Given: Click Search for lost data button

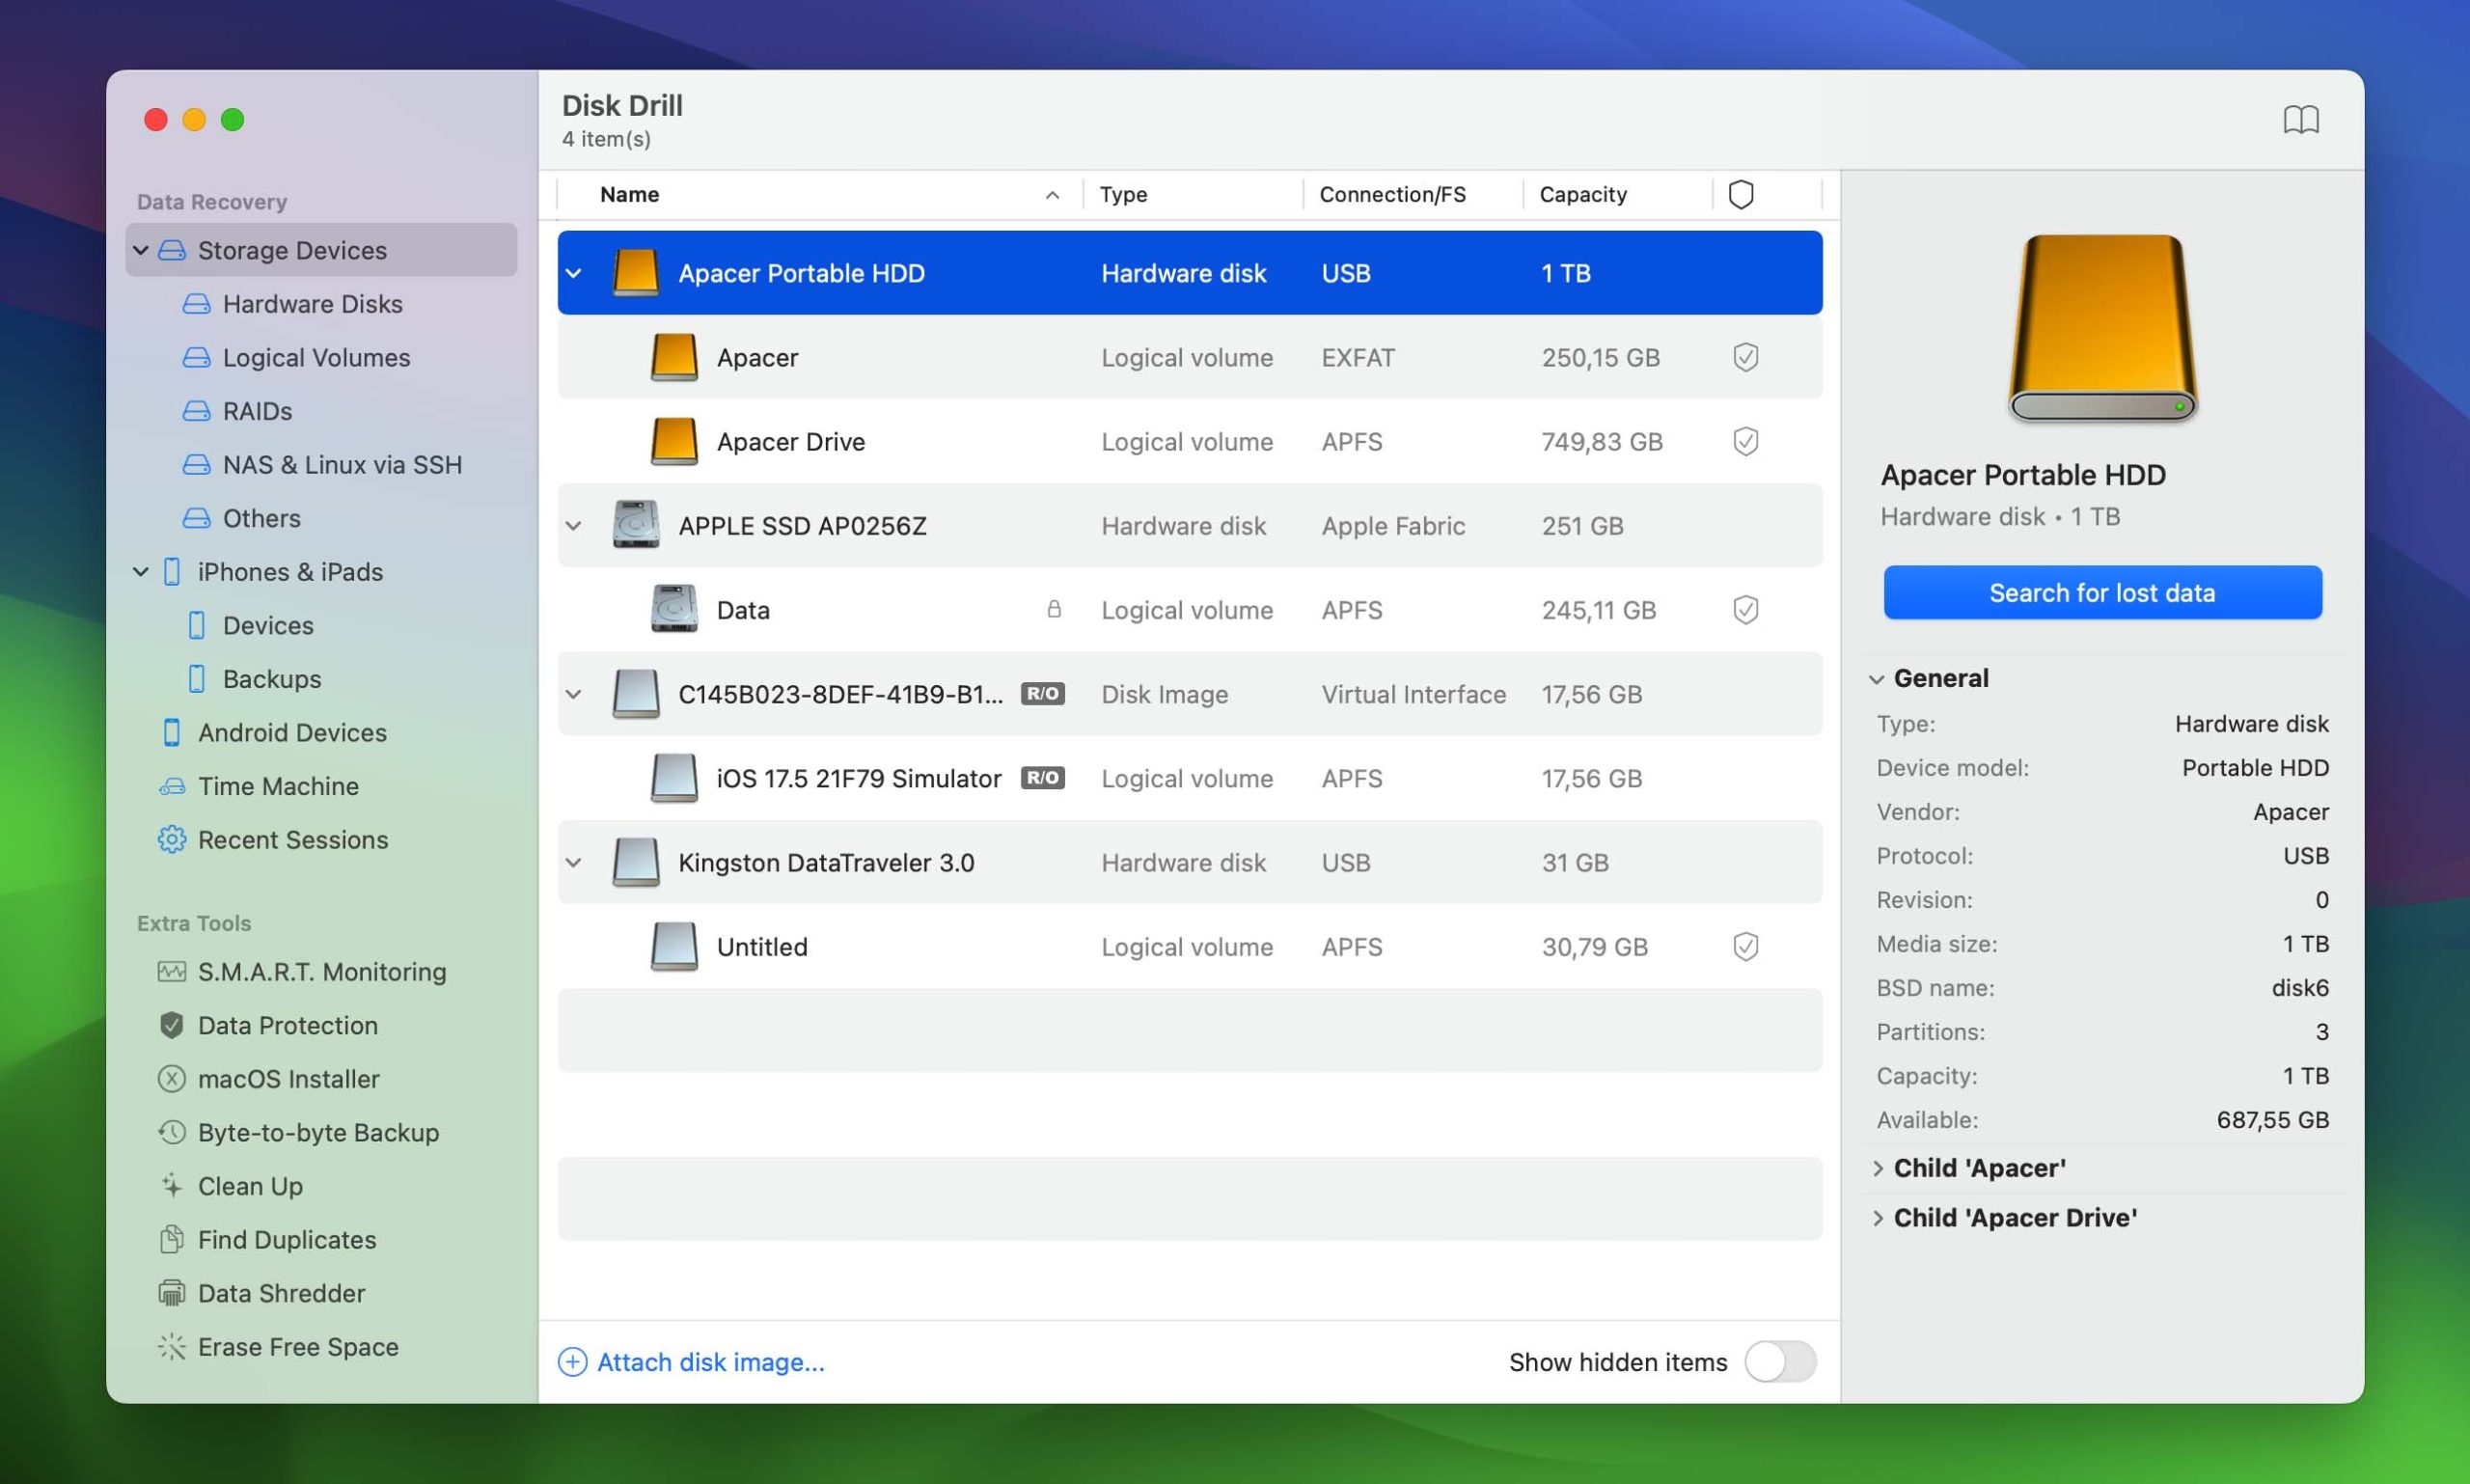Looking at the screenshot, I should 2102,593.
